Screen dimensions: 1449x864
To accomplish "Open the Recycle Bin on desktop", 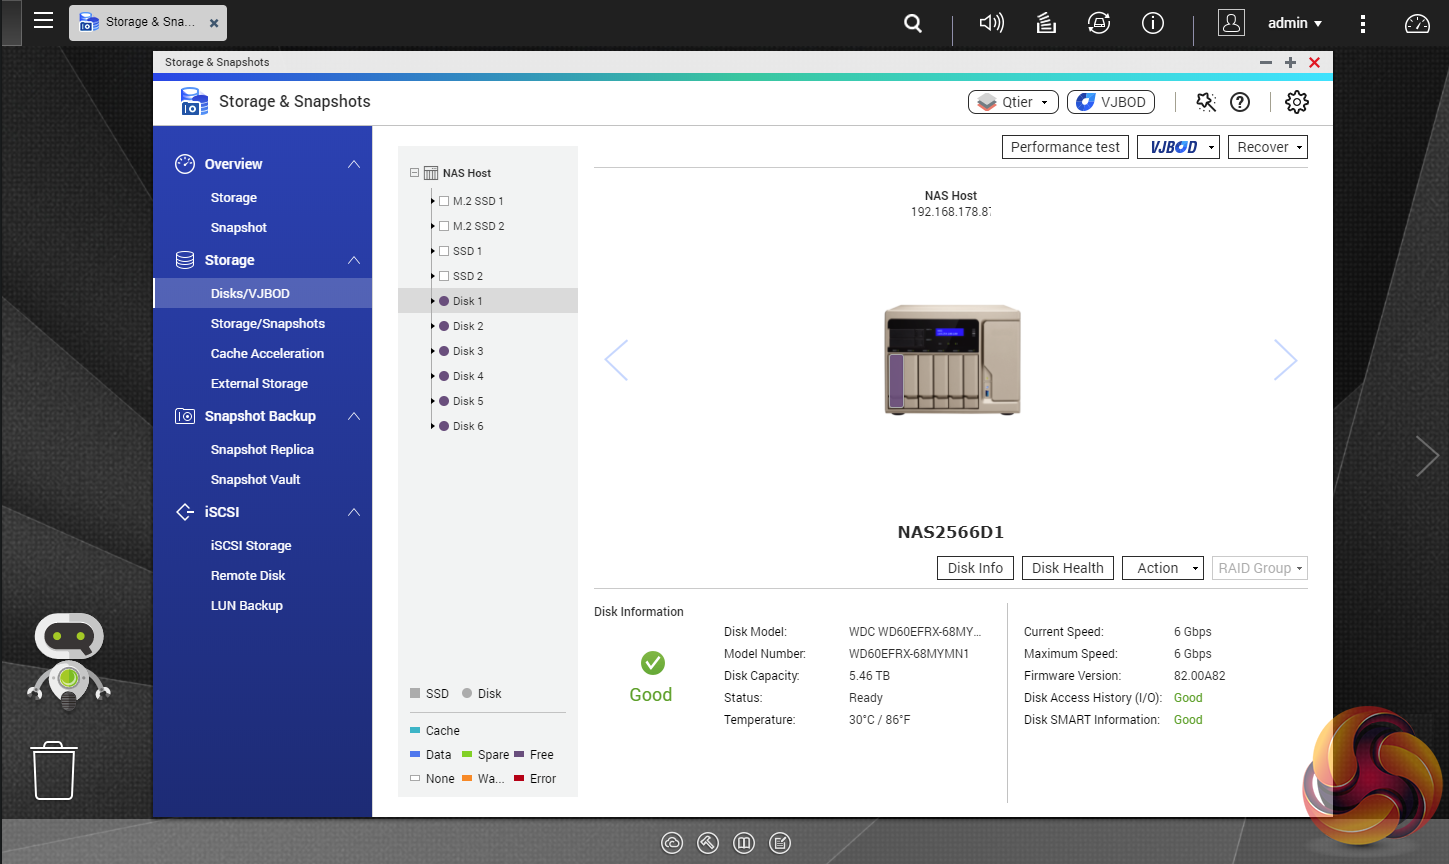I will (x=54, y=770).
